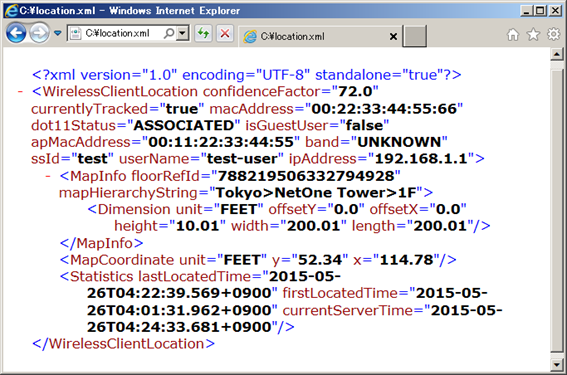
Task: Click the search magnifier in address bar
Action: [x=169, y=34]
